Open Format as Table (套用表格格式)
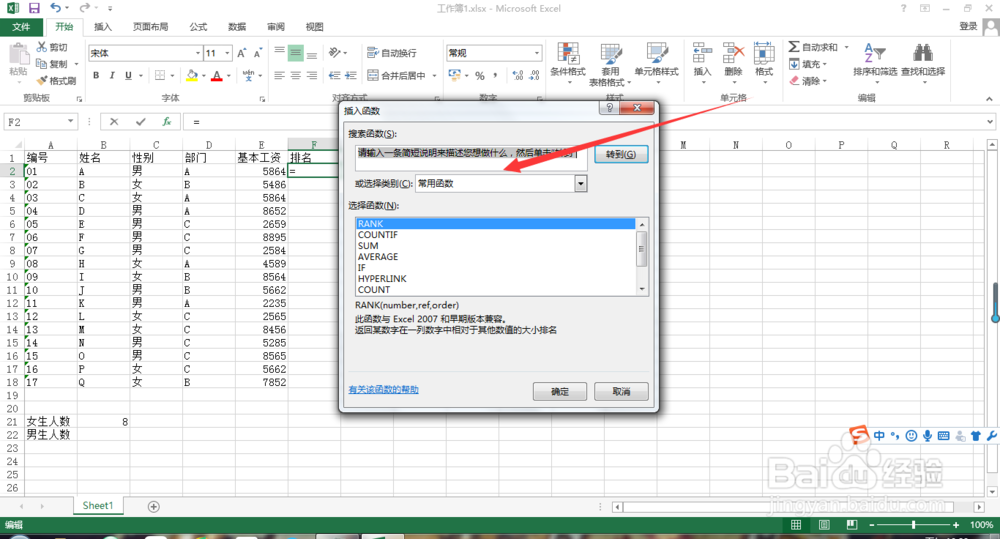The height and width of the screenshot is (539, 1000). (x=610, y=64)
